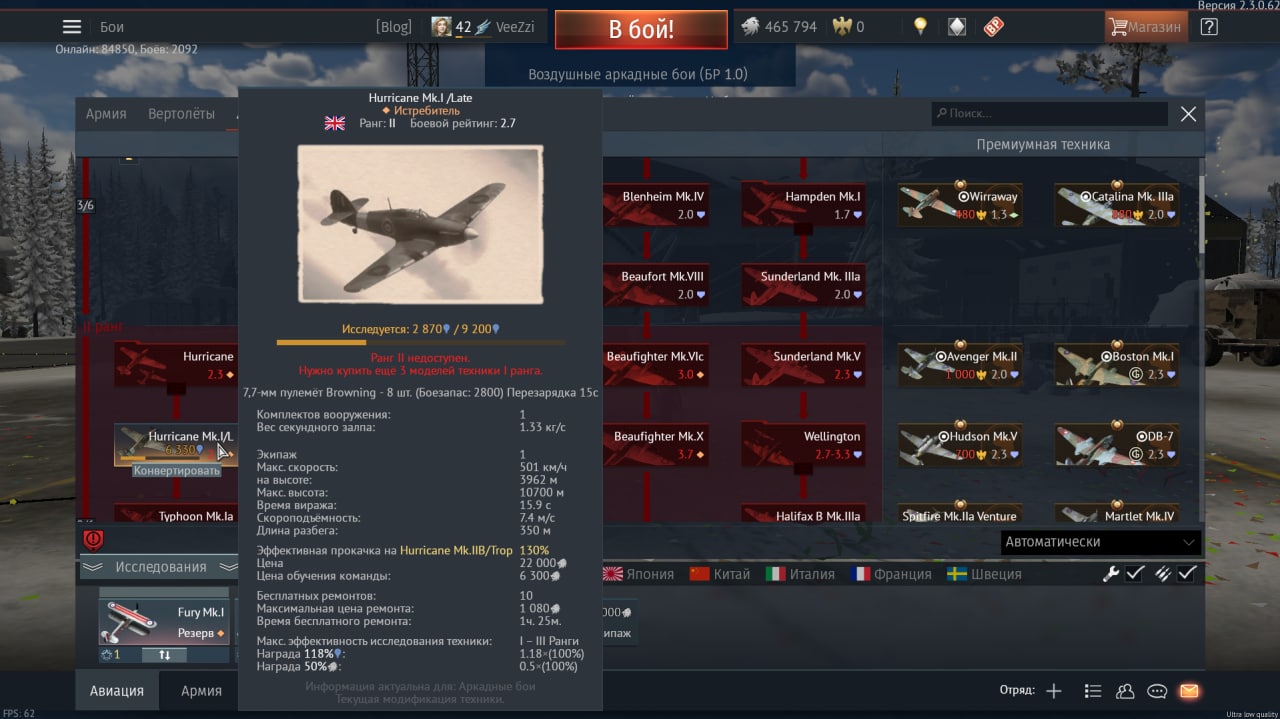
Task: Click Конвертировать under Hurricane Mk.I/L
Action: pyautogui.click(x=177, y=470)
